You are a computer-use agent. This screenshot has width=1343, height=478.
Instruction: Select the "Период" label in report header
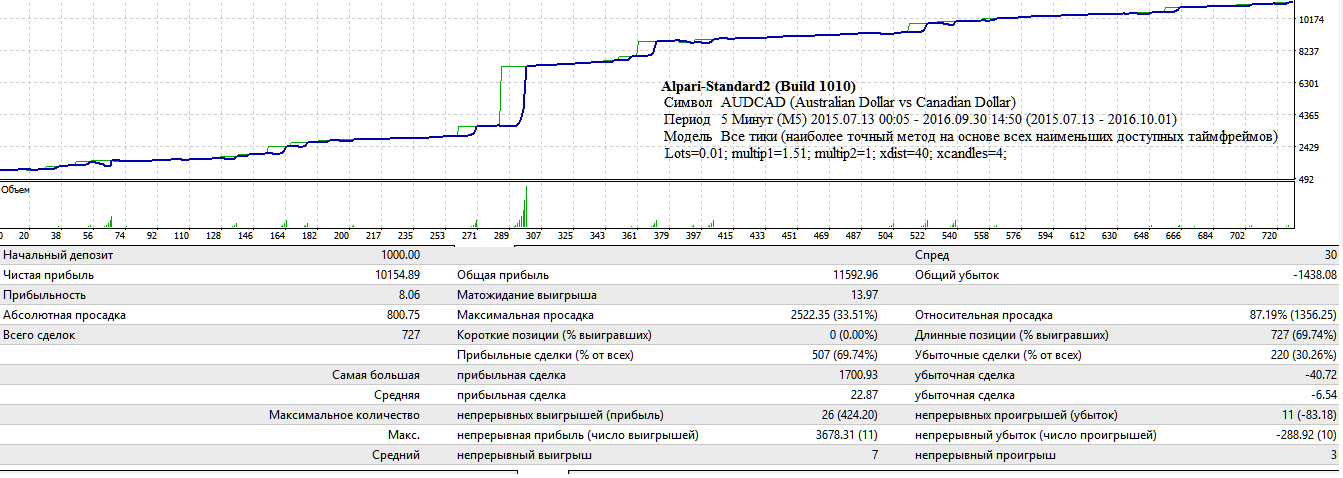point(687,120)
